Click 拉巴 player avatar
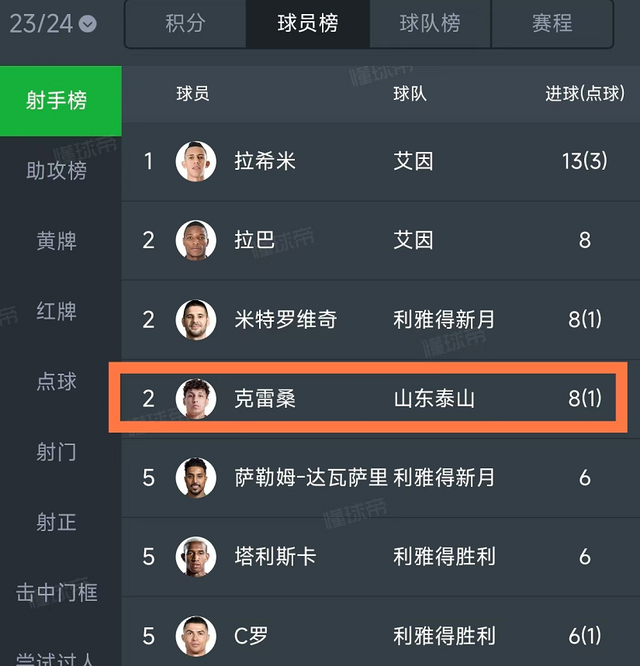This screenshot has height=666, width=640. coord(196,240)
